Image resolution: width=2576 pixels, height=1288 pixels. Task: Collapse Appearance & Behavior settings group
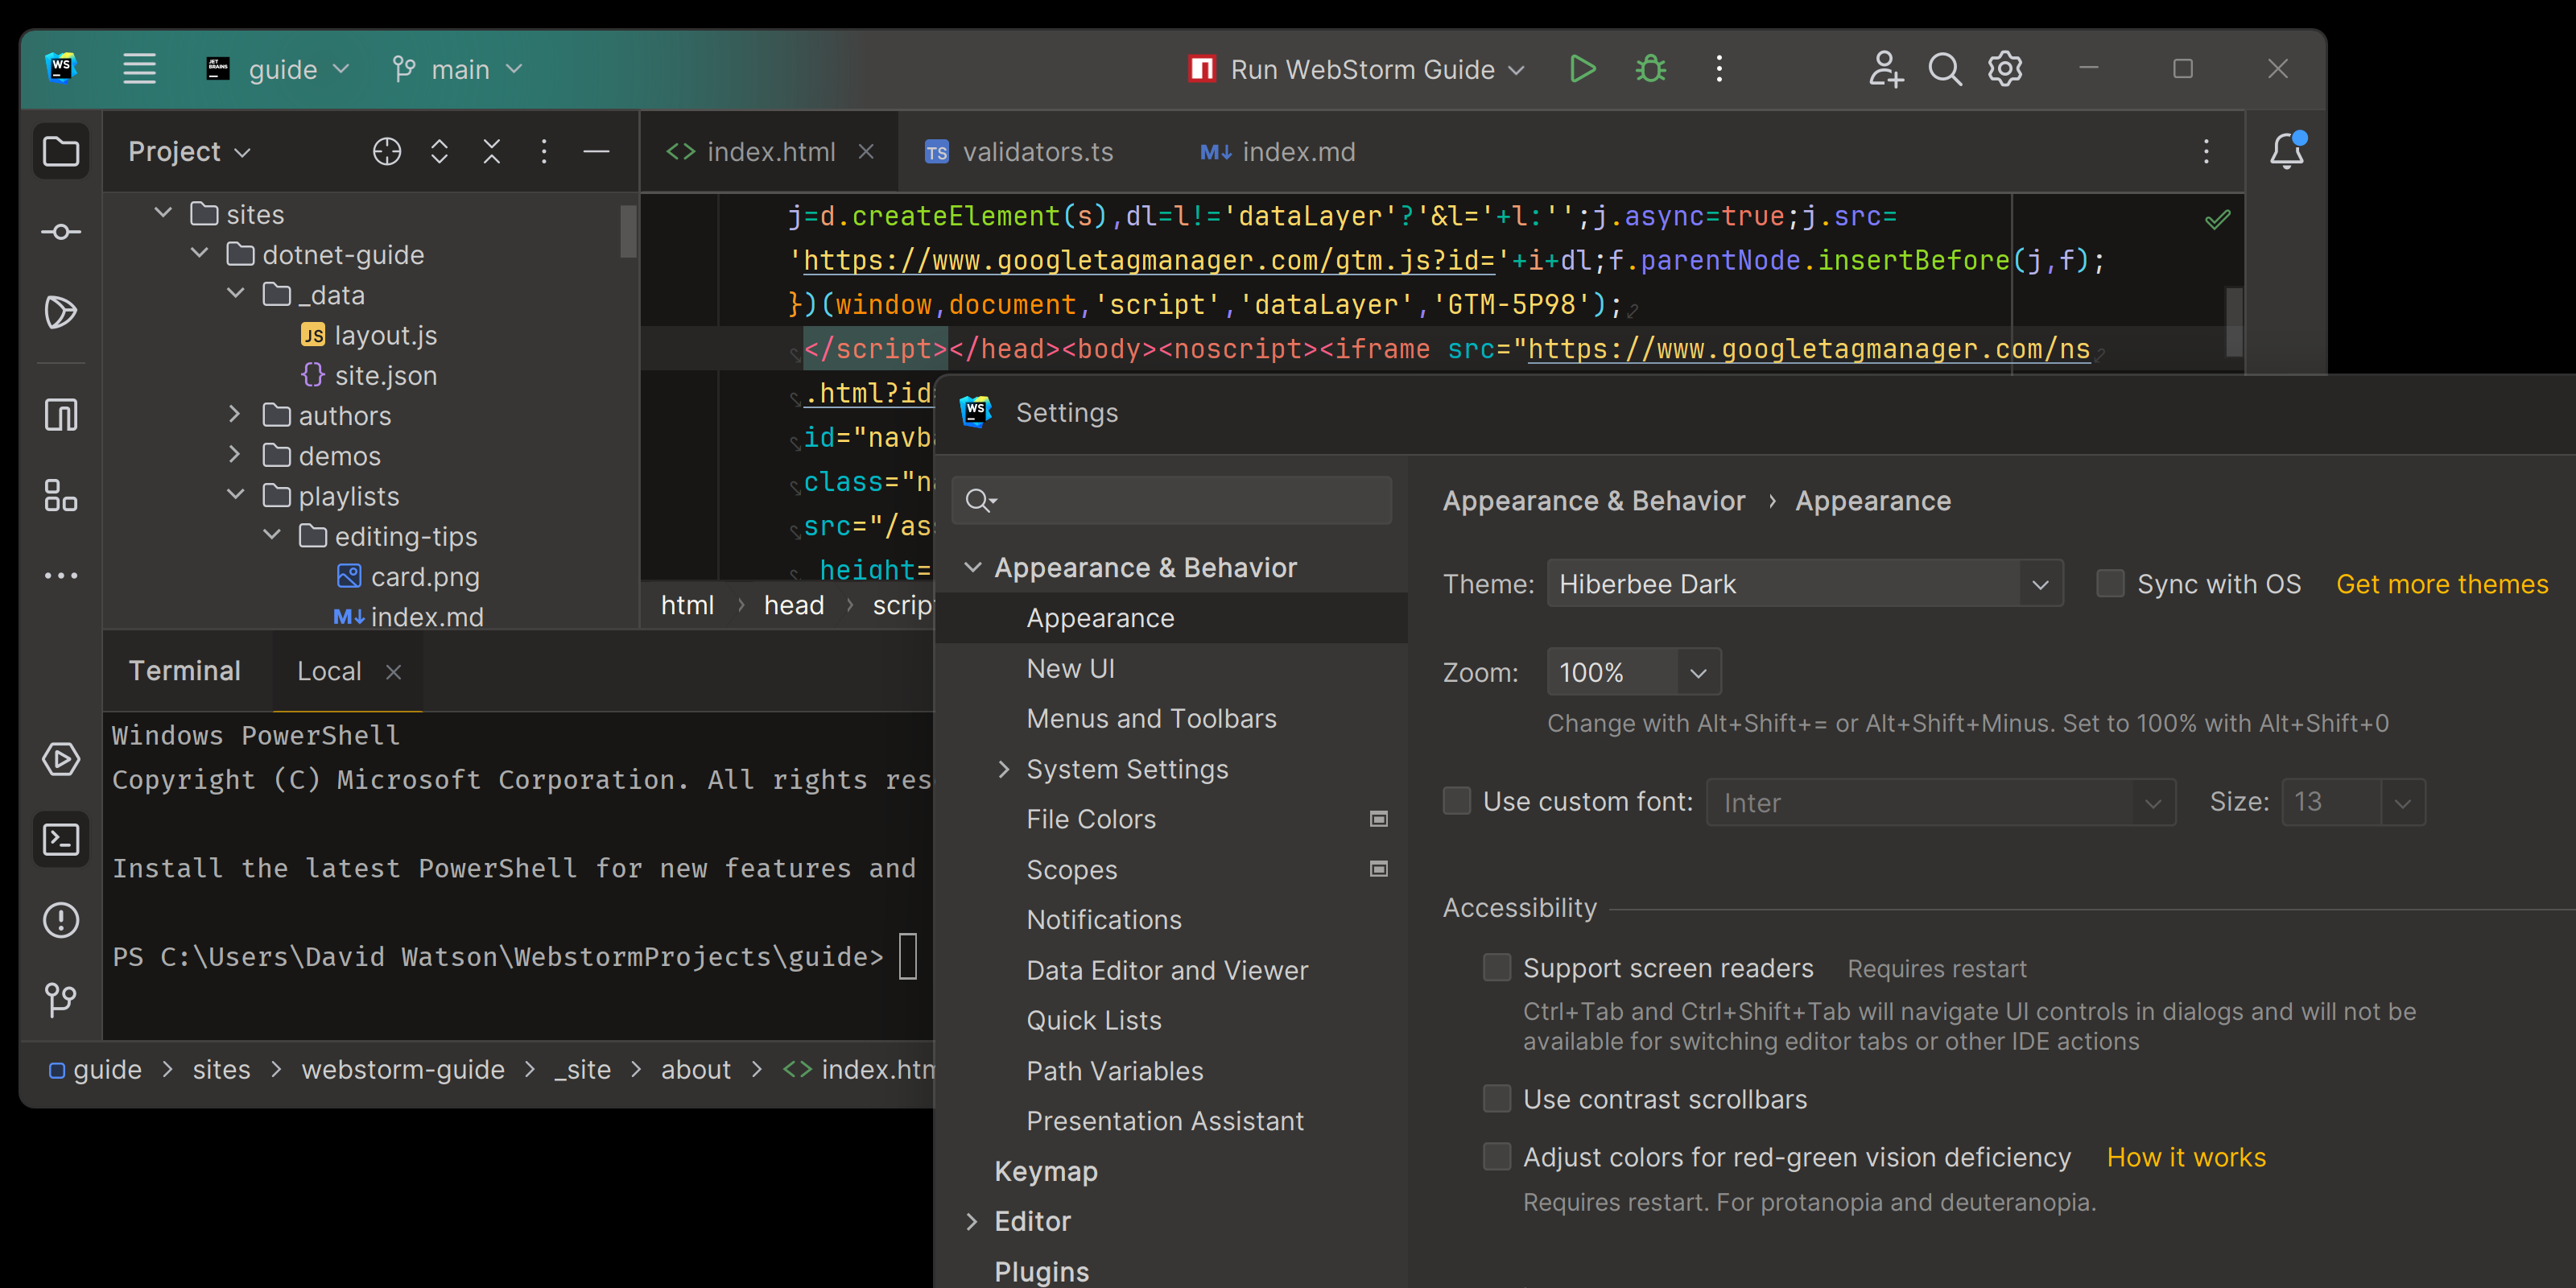pos(972,567)
